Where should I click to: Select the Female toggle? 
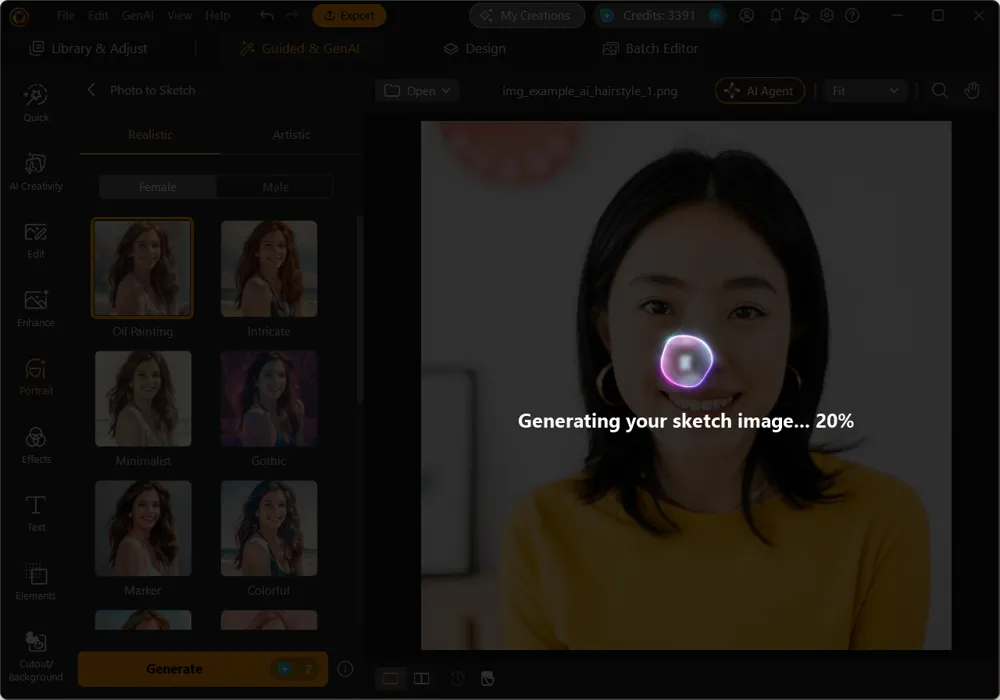(158, 187)
